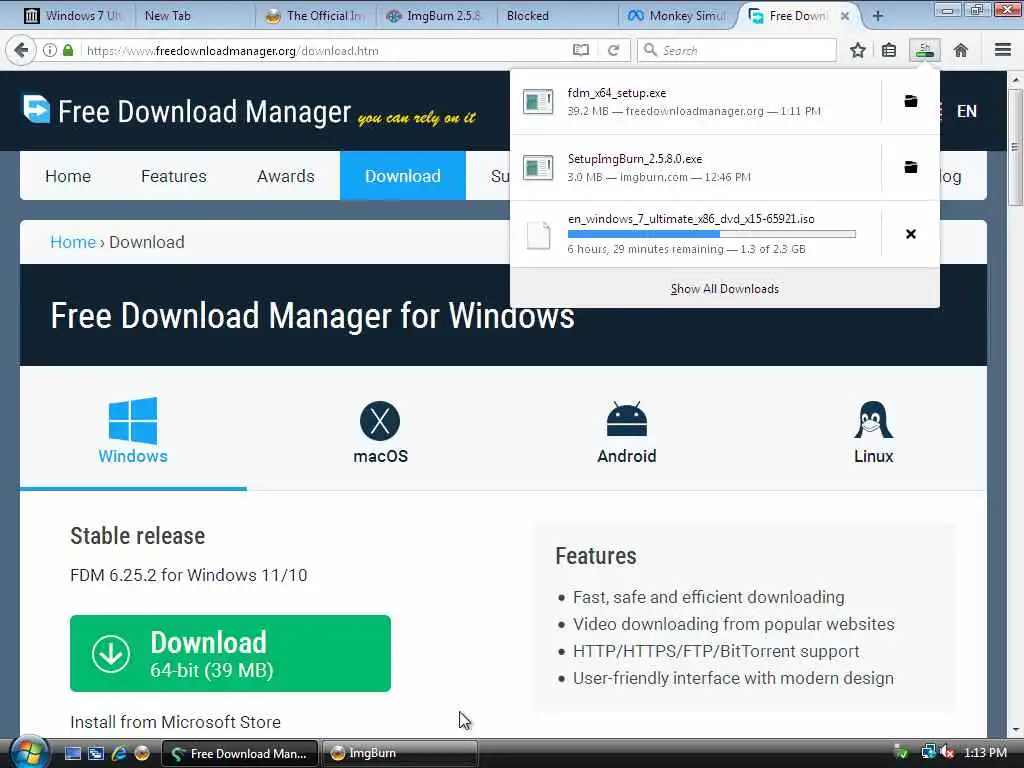Image resolution: width=1024 pixels, height=768 pixels.
Task: Show All Downloads
Action: tap(724, 289)
